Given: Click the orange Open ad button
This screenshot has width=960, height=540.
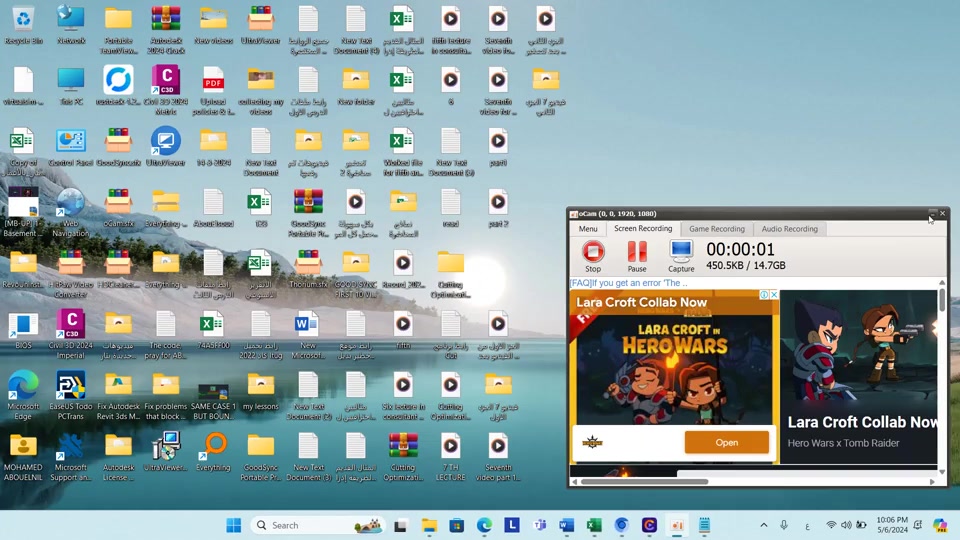Looking at the screenshot, I should 726,442.
